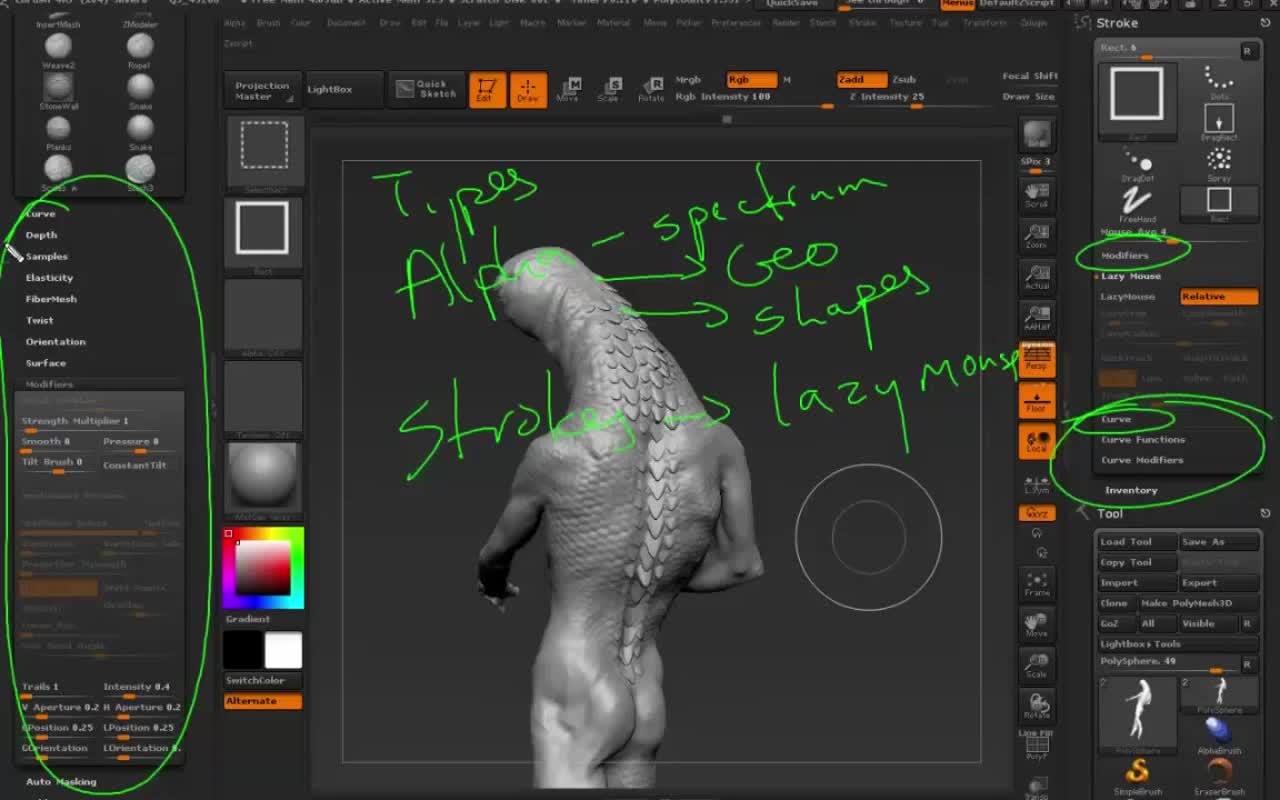Toggle Rgb paint mode
This screenshot has height=800, width=1280.
[751, 80]
